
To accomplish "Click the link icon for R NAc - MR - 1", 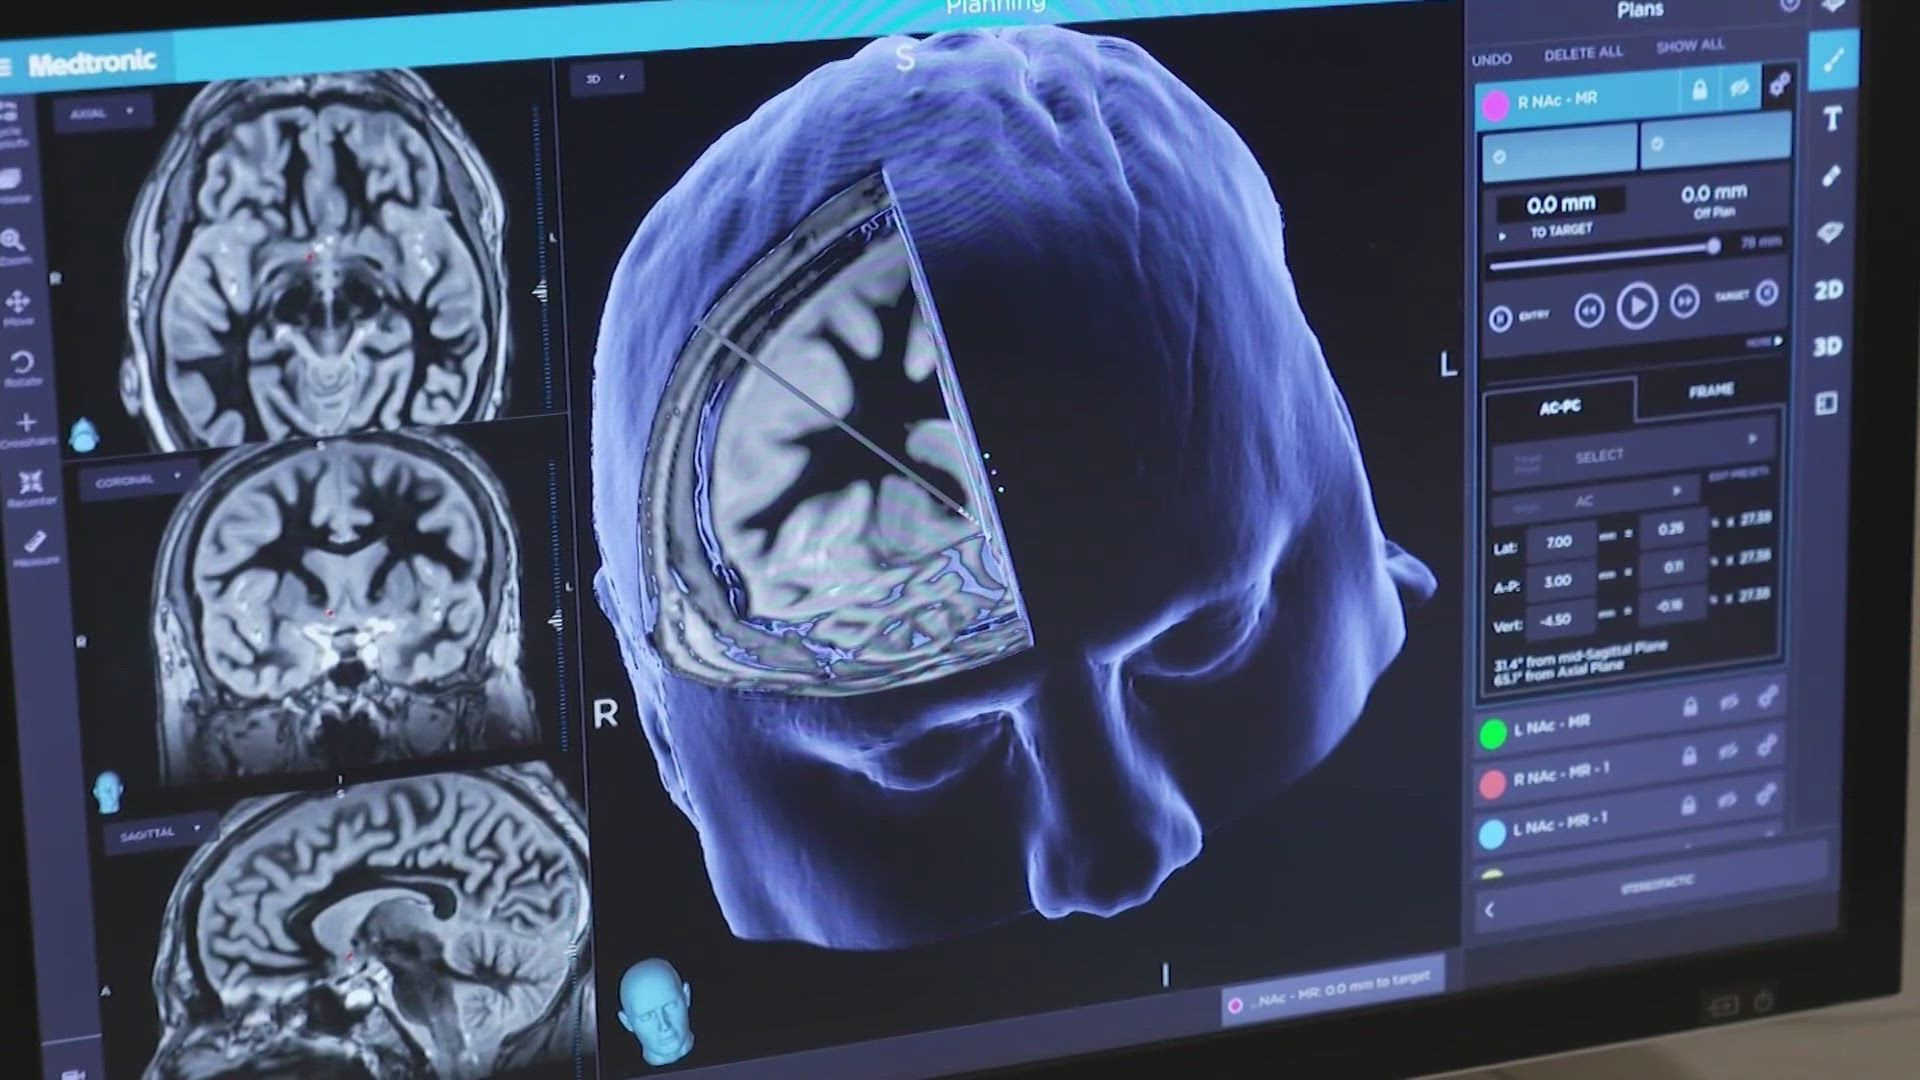I will 1766,746.
